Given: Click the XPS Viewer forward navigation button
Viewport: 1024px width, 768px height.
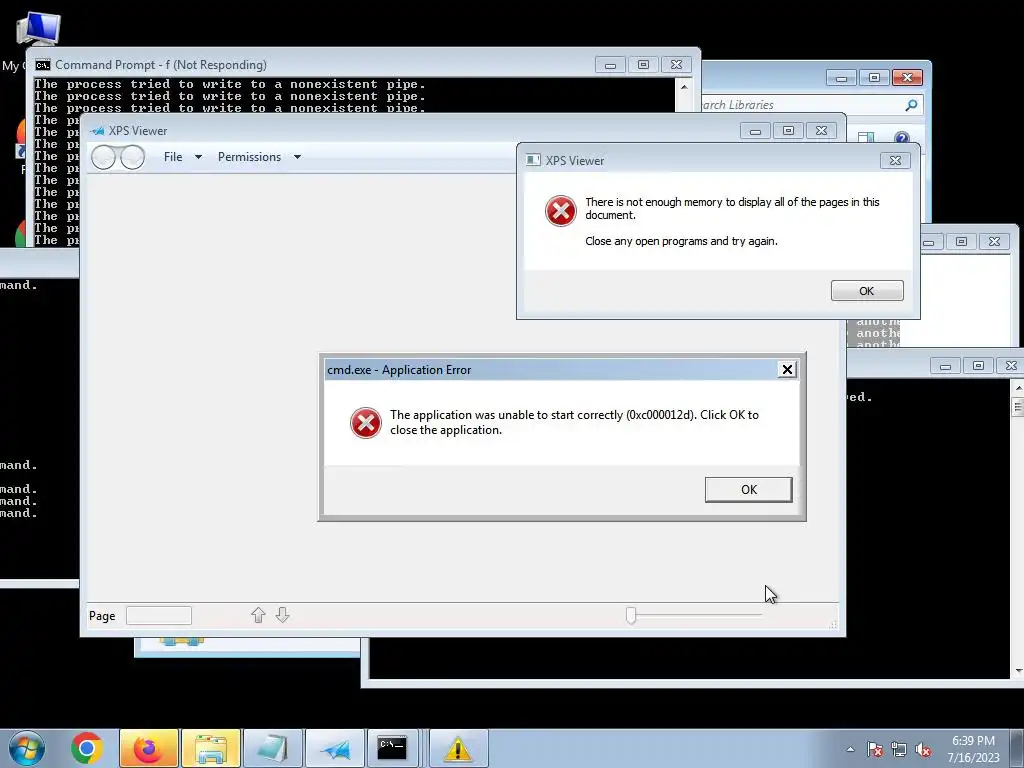Looking at the screenshot, I should 133,157.
